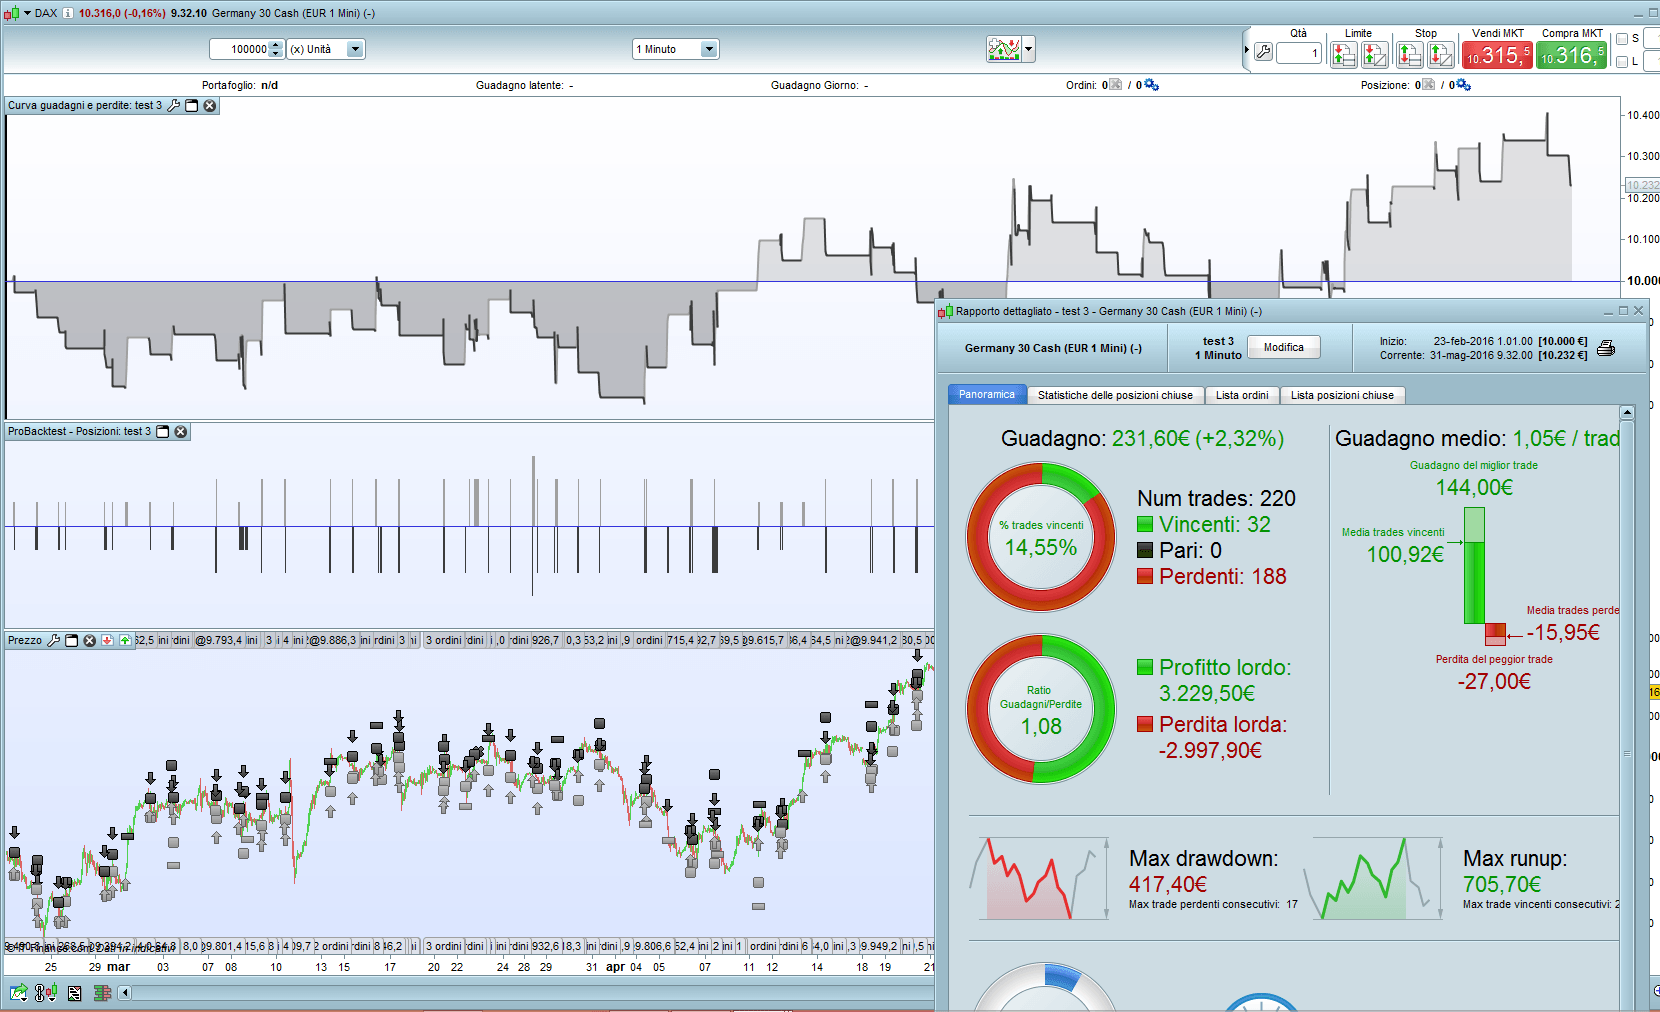The height and width of the screenshot is (1012, 1660).
Task: Click the red down arrow on Prezzo panel
Action: [x=107, y=640]
